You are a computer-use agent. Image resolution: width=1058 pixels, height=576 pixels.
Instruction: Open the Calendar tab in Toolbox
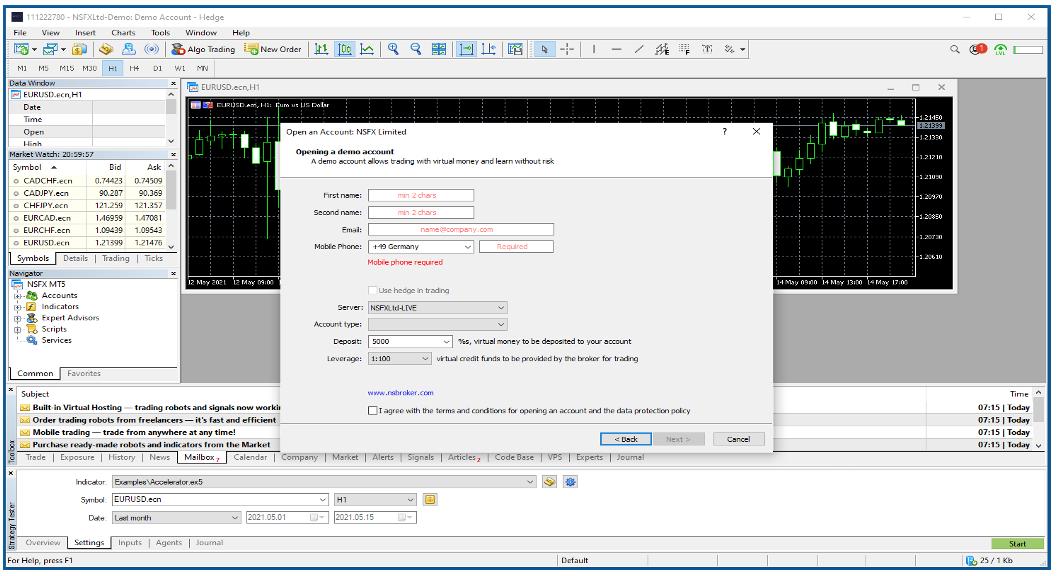[250, 457]
